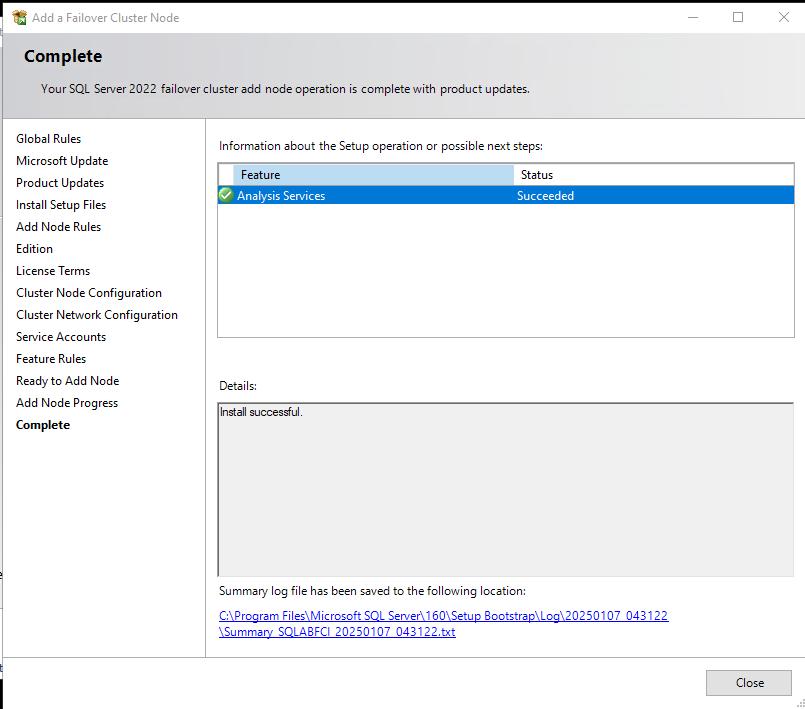Image resolution: width=805 pixels, height=709 pixels.
Task: Select Edition step in sidebar
Action: tap(34, 249)
